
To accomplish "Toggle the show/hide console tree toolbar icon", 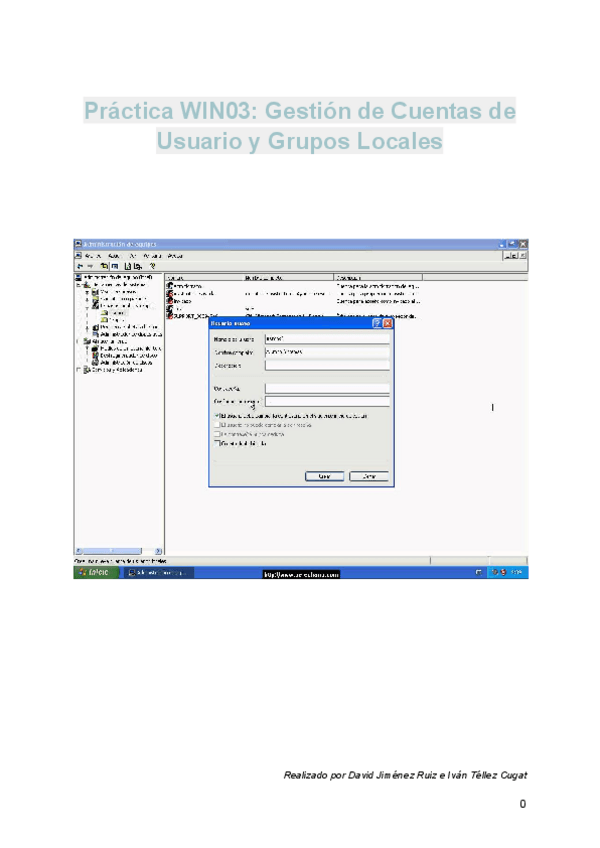I will [x=114, y=266].
